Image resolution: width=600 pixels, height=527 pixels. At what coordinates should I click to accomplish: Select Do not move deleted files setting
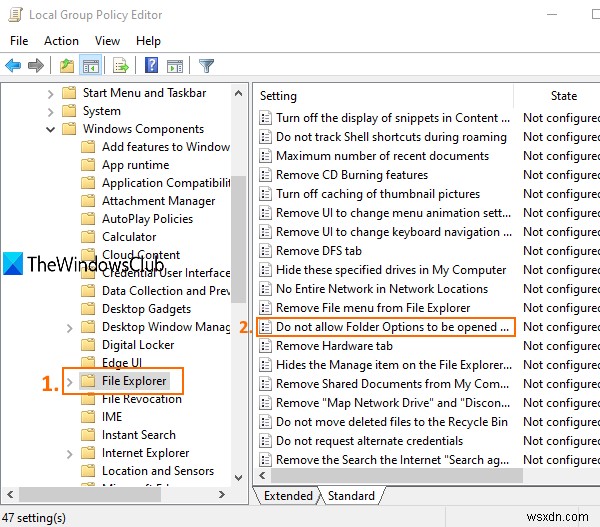tap(391, 422)
